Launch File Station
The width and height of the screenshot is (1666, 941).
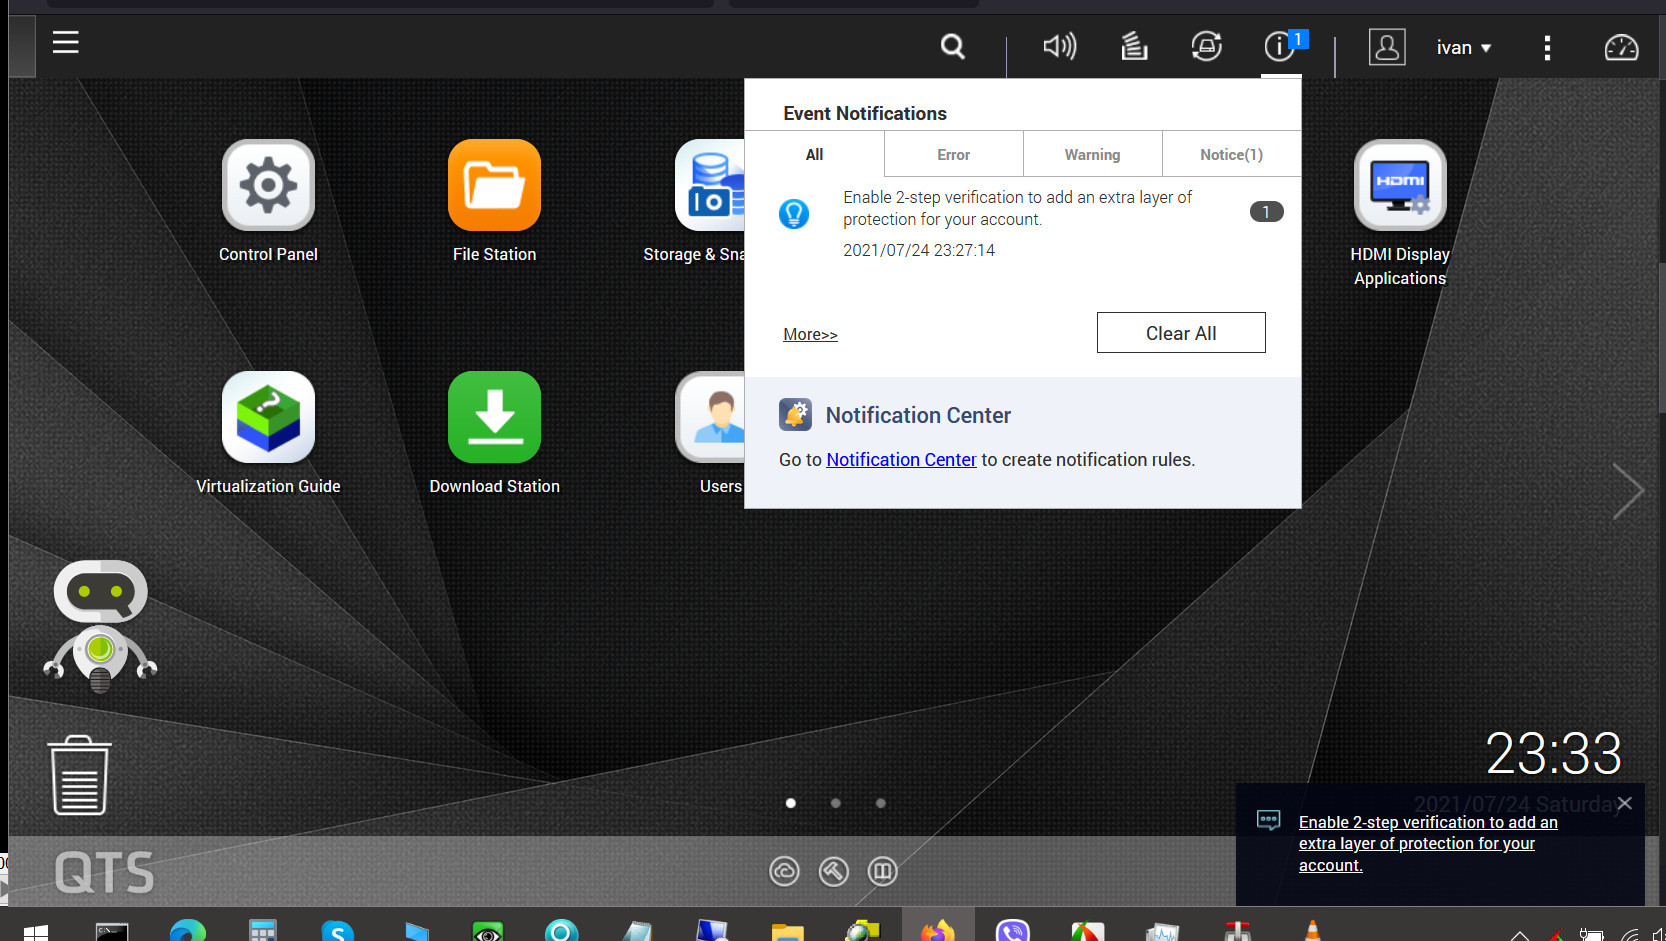tap(494, 186)
